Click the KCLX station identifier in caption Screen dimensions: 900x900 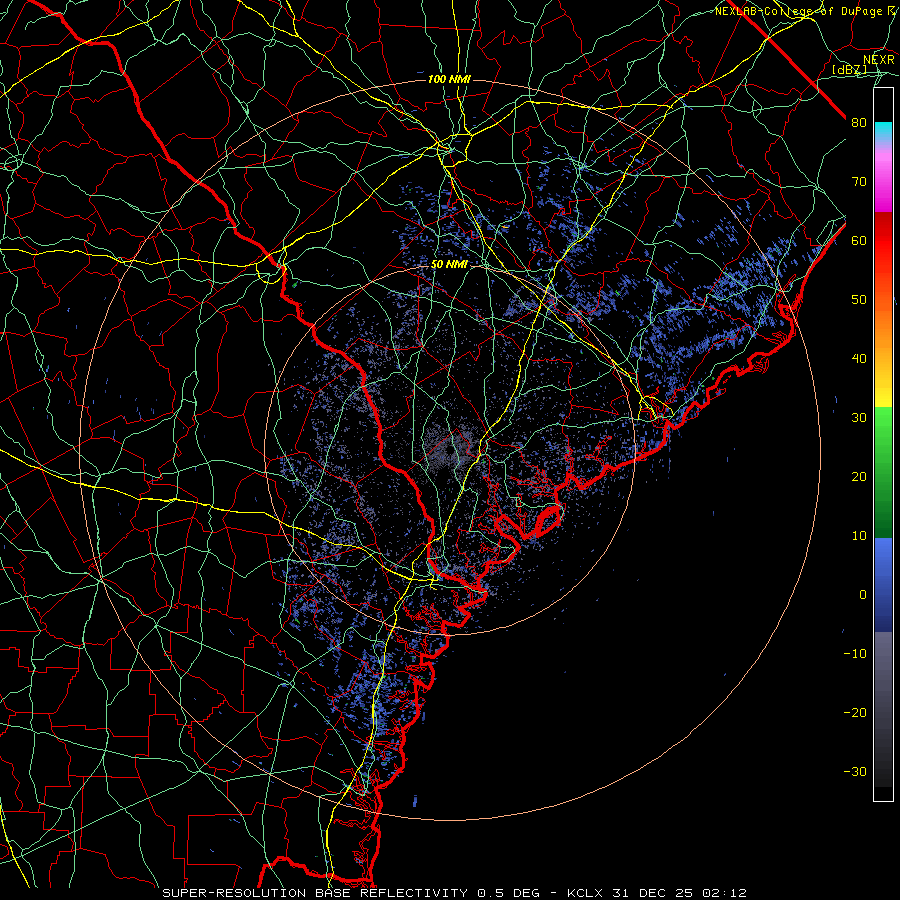click(585, 893)
